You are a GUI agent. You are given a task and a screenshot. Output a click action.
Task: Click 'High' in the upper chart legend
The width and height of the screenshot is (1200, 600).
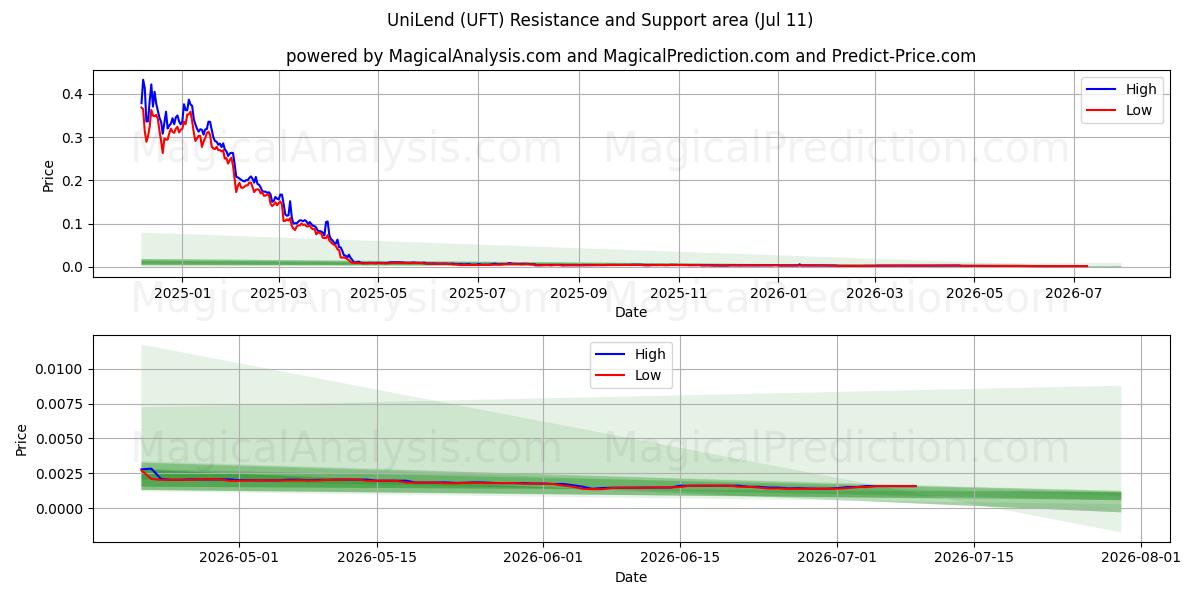click(x=1141, y=89)
